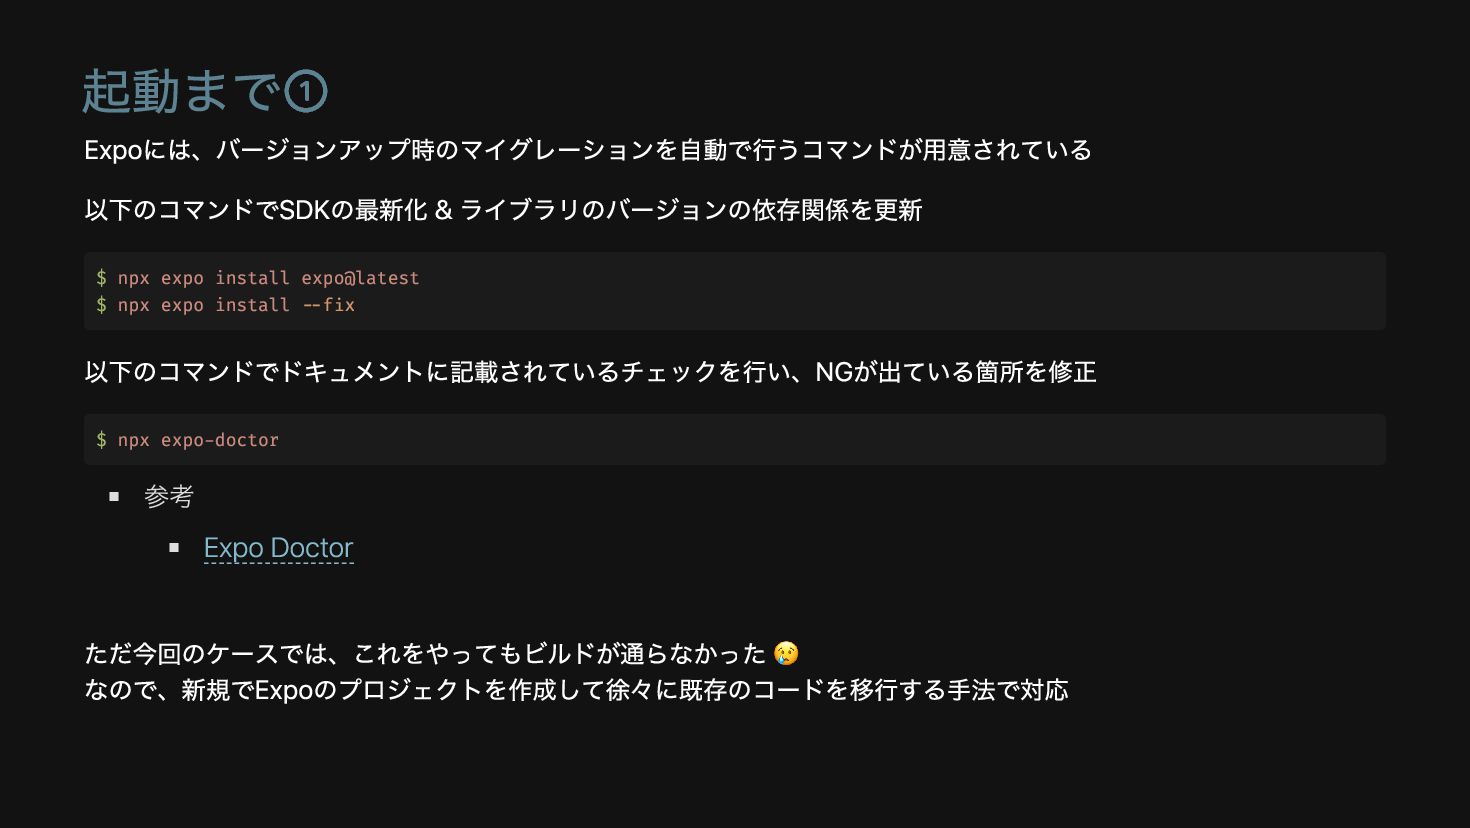1470x828 pixels.
Task: Click the dollar prompt on first install line
Action: click(101, 278)
